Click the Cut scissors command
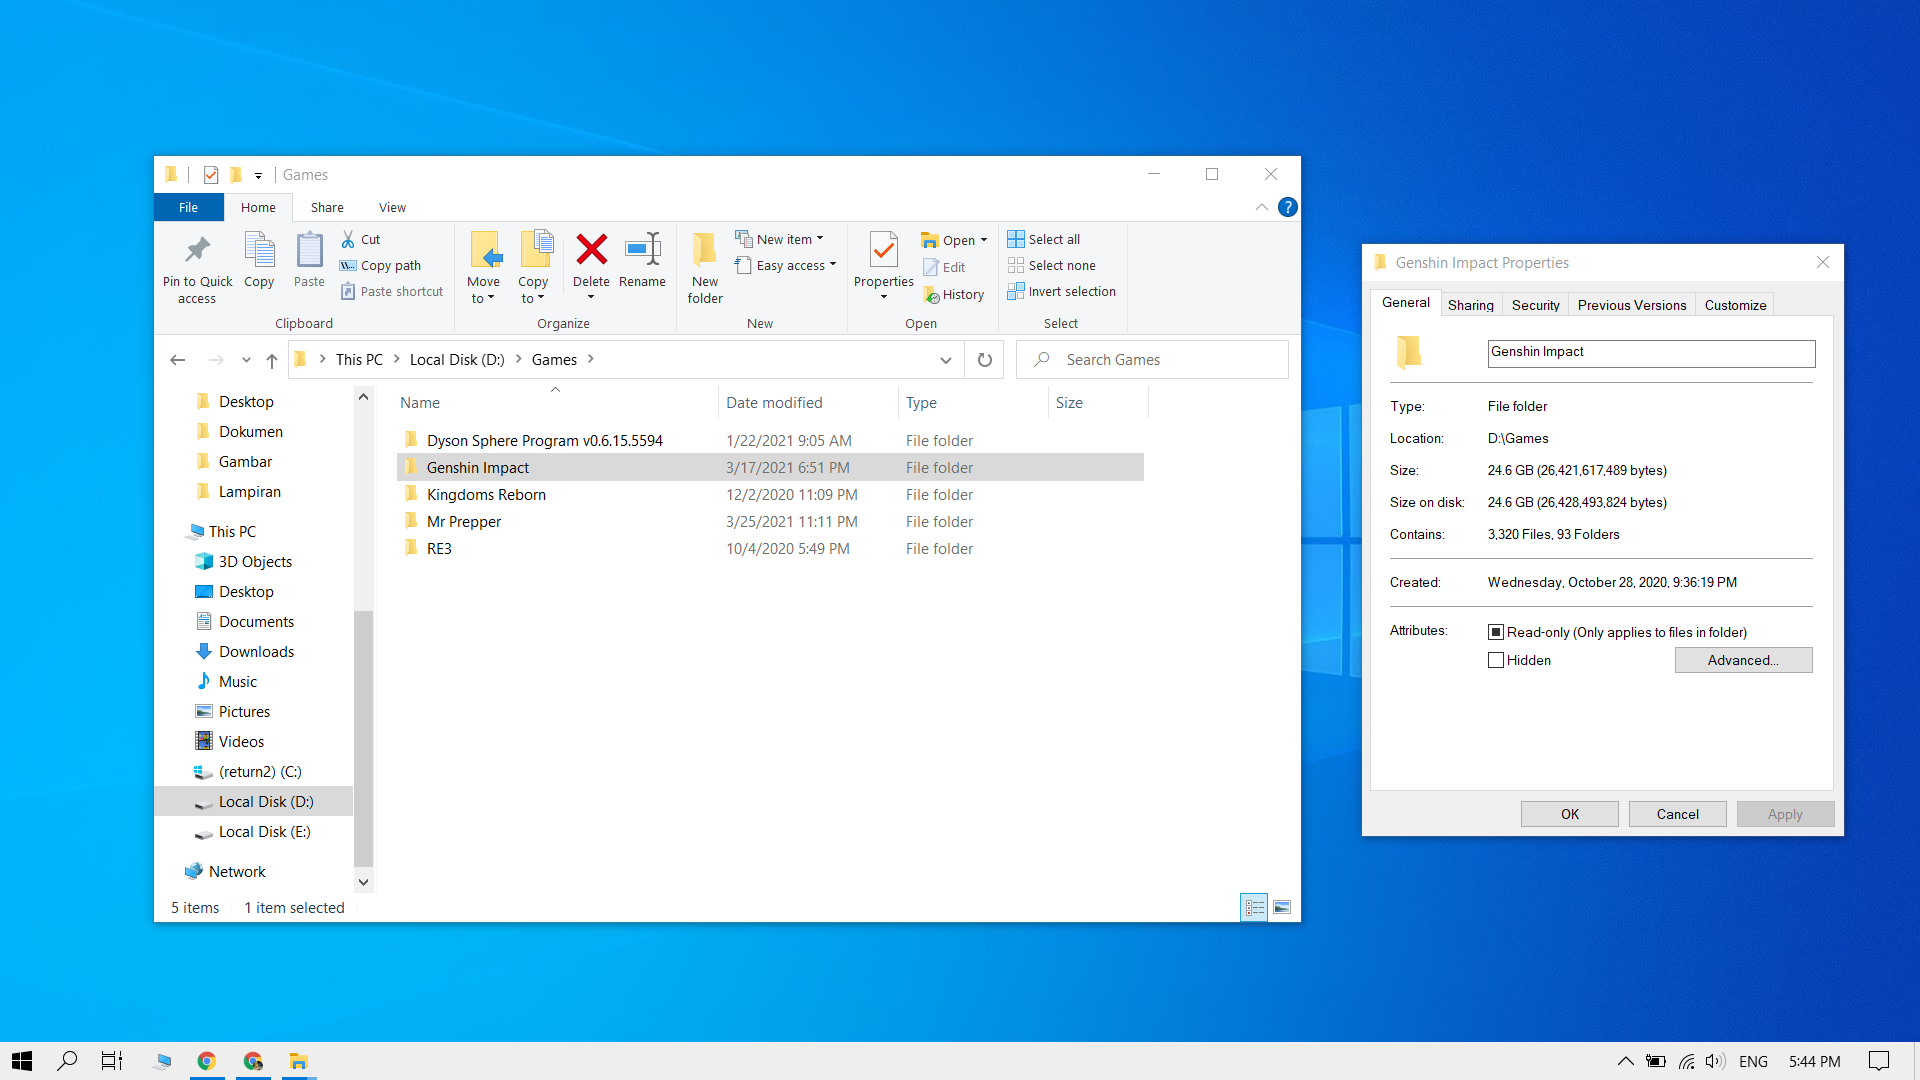 point(360,239)
